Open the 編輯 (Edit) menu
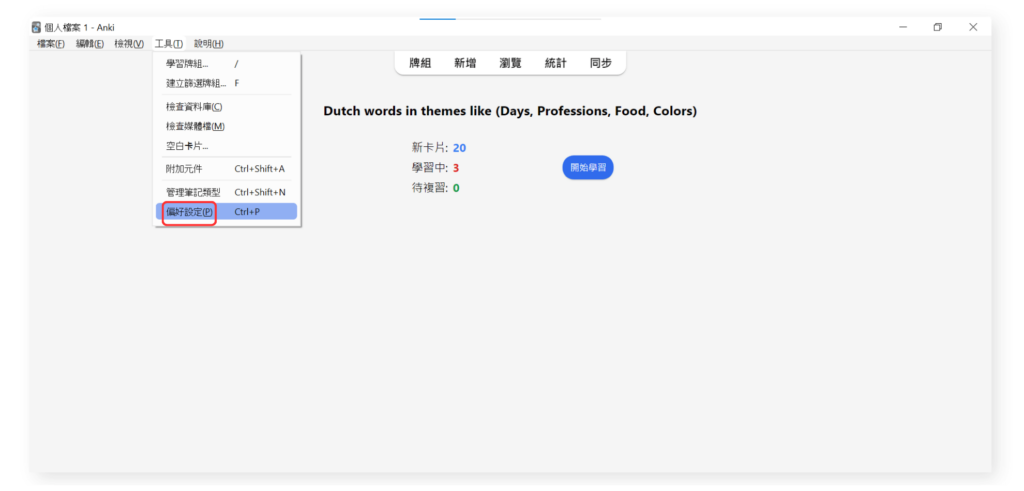The width and height of the screenshot is (1024, 491). click(x=90, y=44)
